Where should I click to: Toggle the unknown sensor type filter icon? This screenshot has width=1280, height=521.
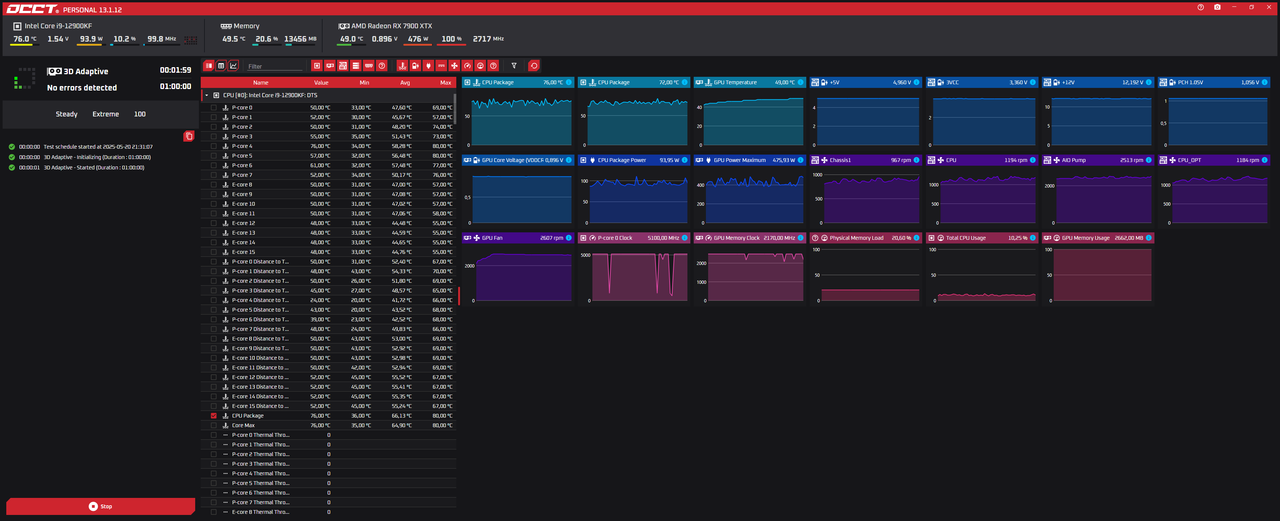point(493,66)
